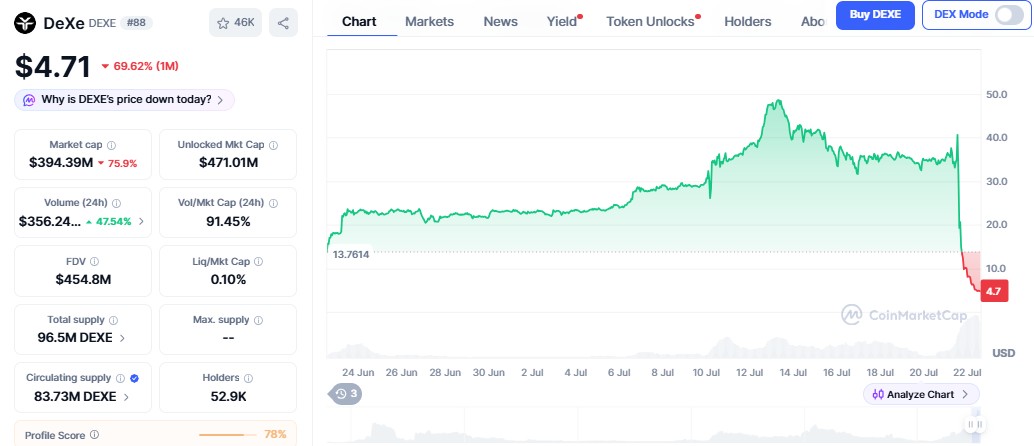The image size is (1034, 446).
Task: Expand the Volume (24h) details chevron
Action: pos(140,222)
